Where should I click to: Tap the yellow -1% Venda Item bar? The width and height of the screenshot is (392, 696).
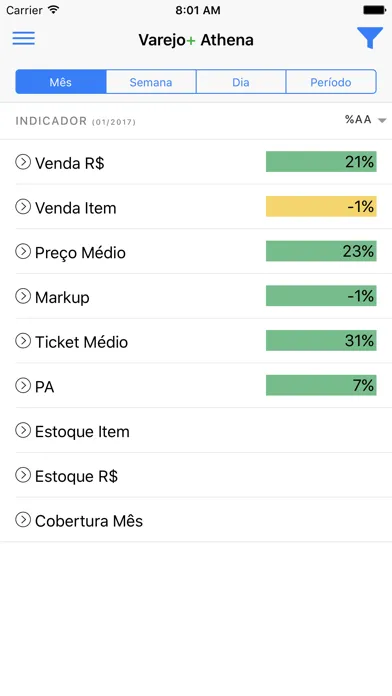coord(321,206)
